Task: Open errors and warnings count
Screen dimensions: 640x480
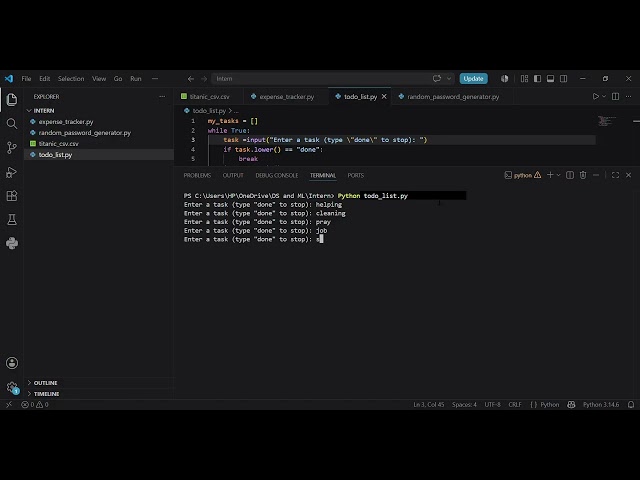Action: [x=35, y=404]
